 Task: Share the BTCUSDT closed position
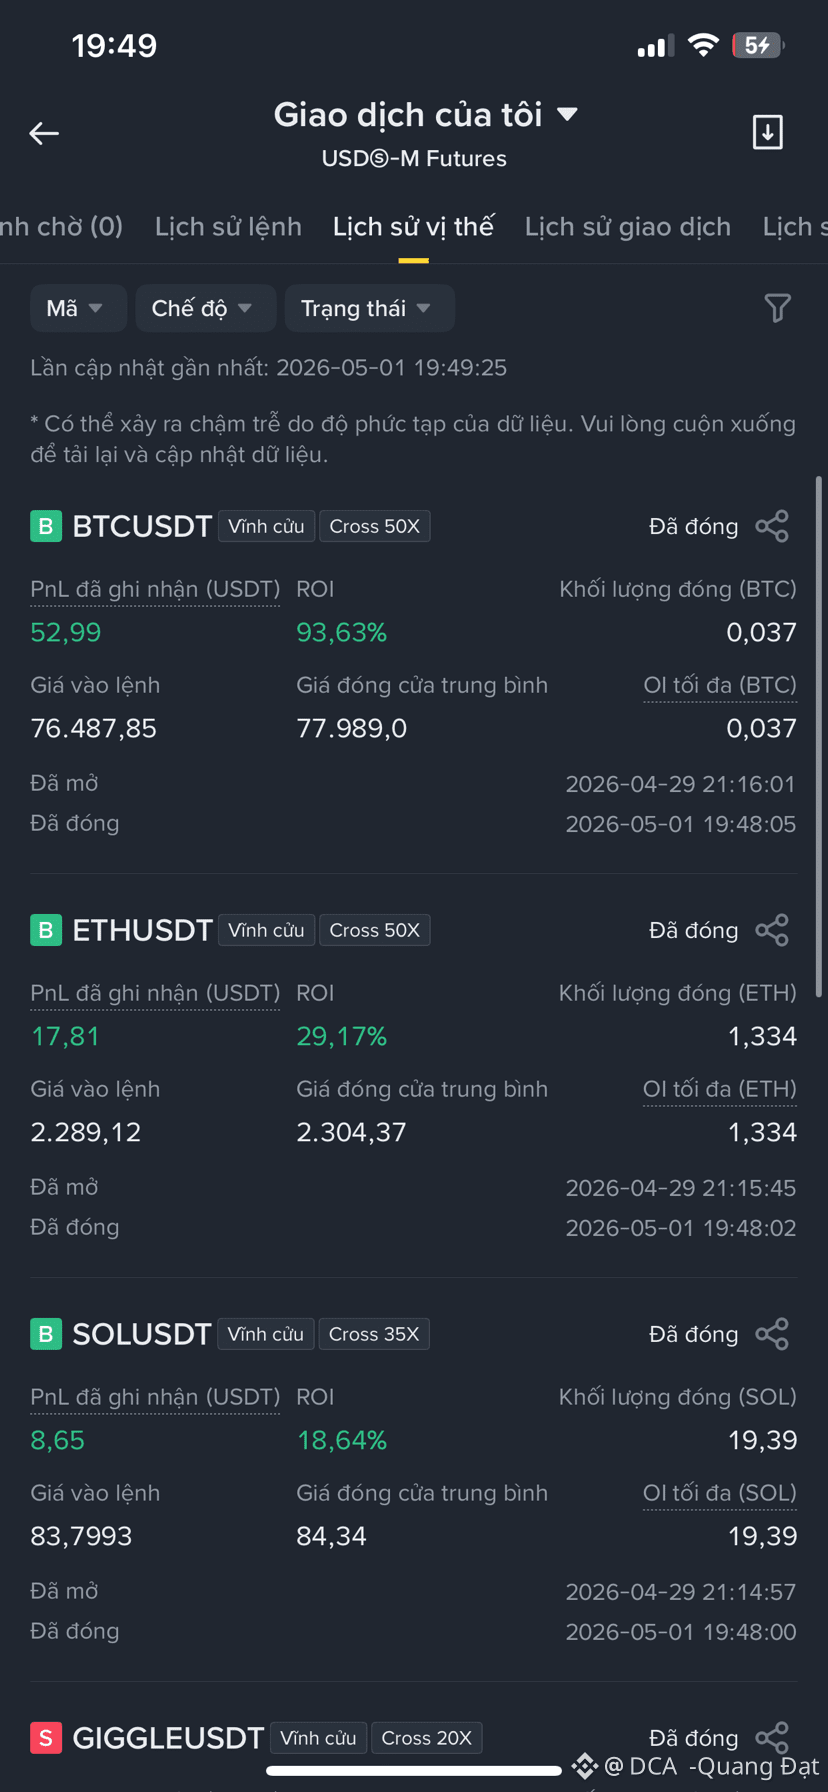[x=772, y=526]
